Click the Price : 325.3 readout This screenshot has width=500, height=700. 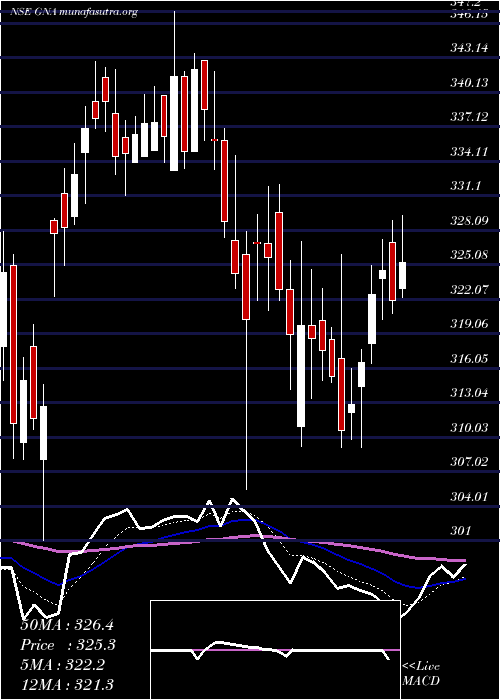click(x=68, y=645)
